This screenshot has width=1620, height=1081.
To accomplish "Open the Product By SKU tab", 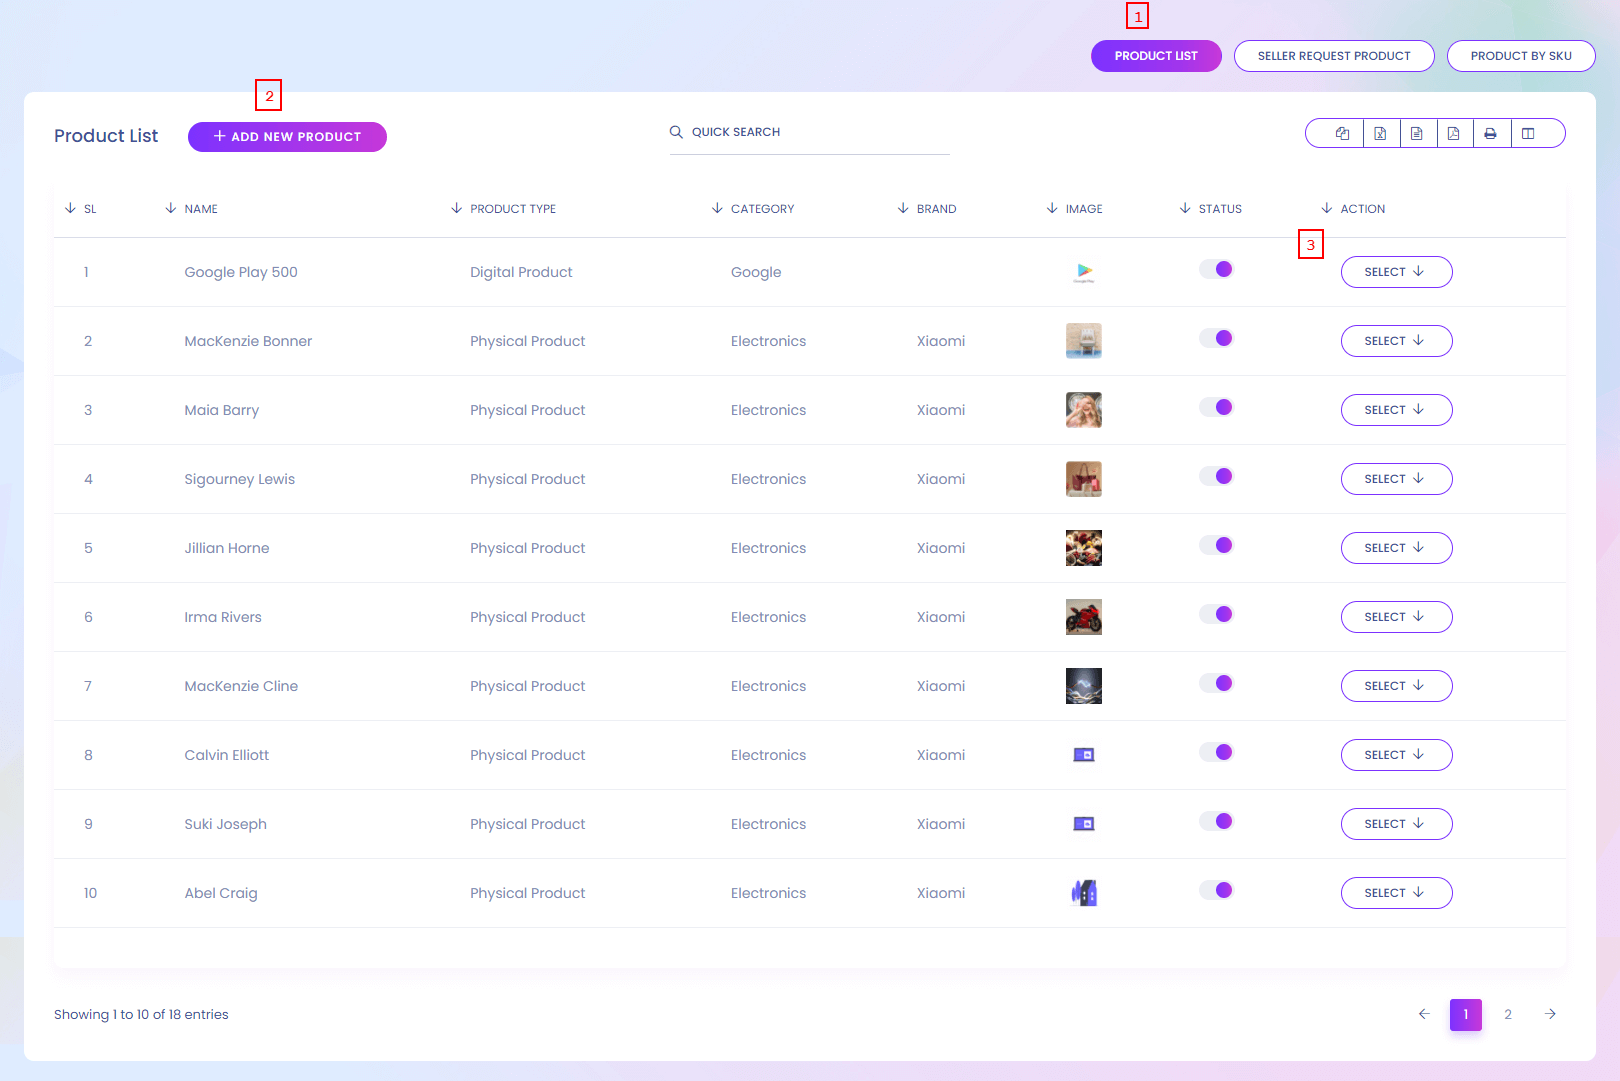I will click(x=1520, y=56).
